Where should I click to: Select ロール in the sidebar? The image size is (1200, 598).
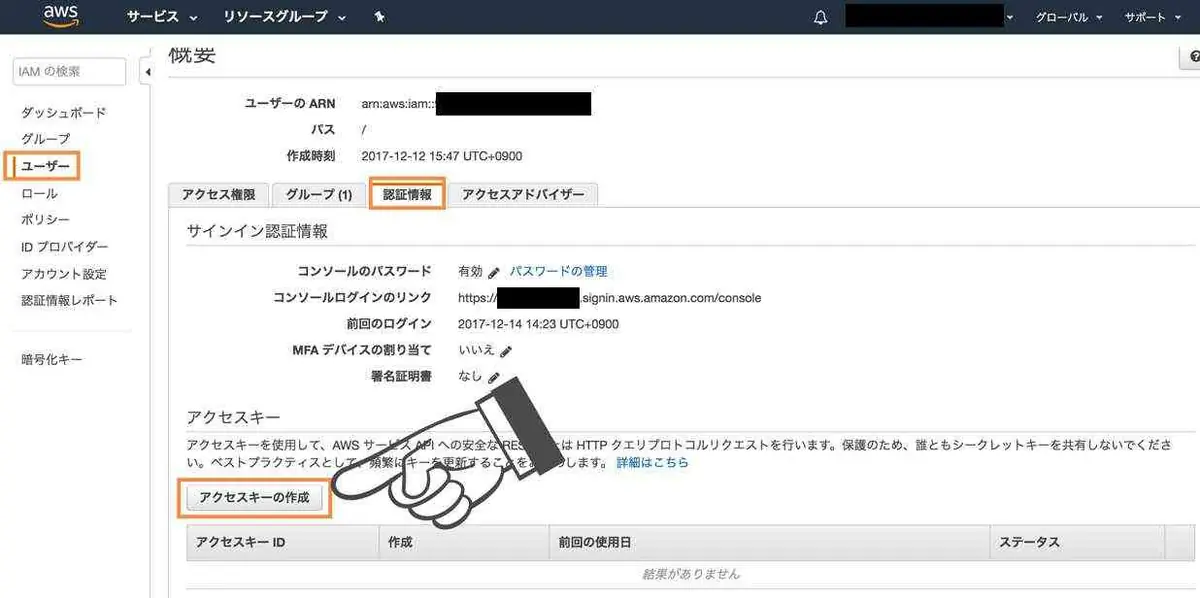(x=40, y=193)
